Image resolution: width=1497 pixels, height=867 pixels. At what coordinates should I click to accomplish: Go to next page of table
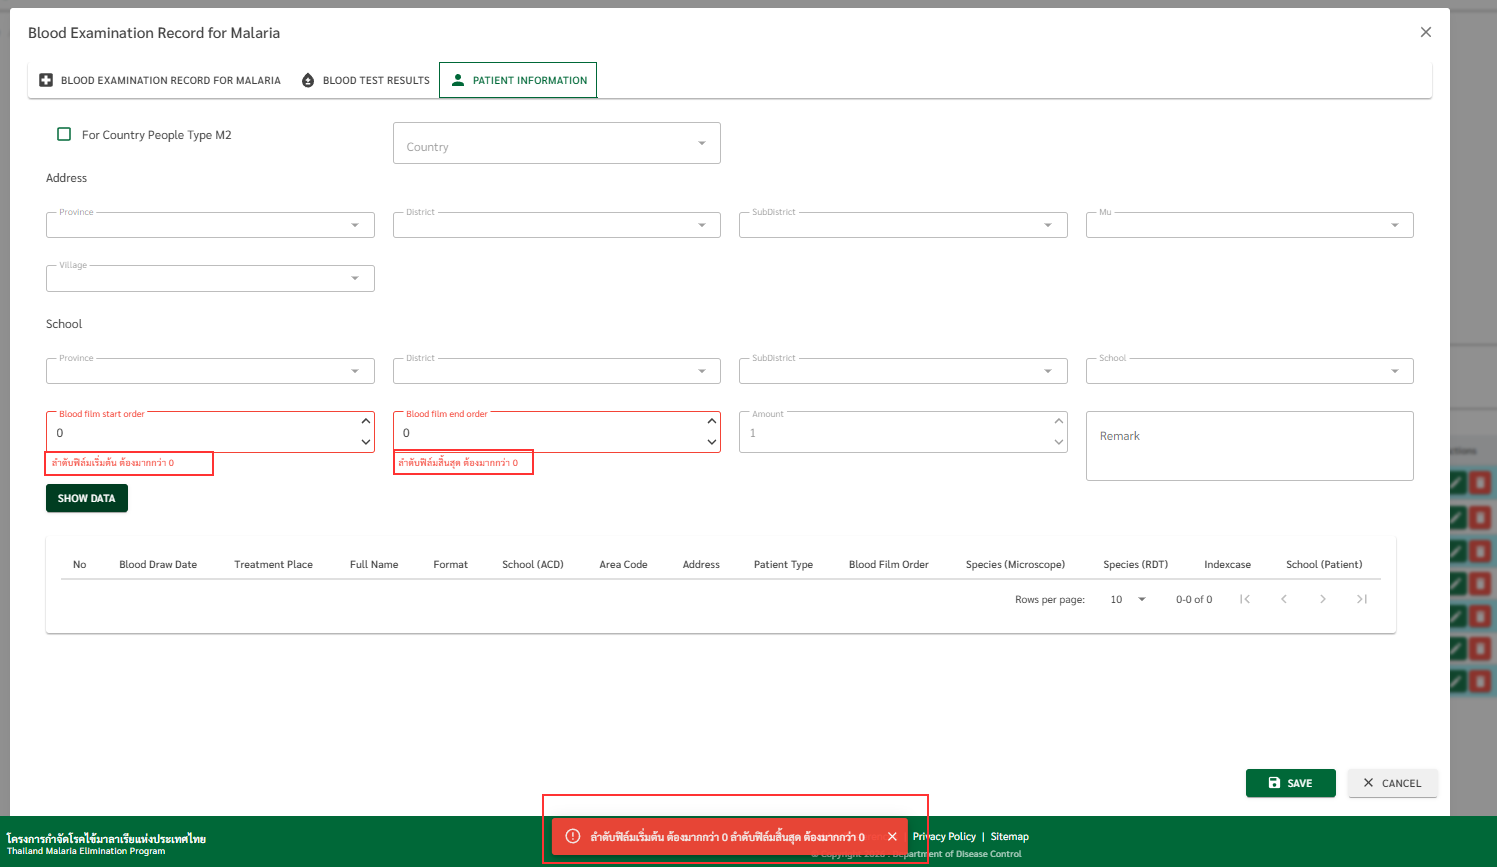click(x=1322, y=599)
